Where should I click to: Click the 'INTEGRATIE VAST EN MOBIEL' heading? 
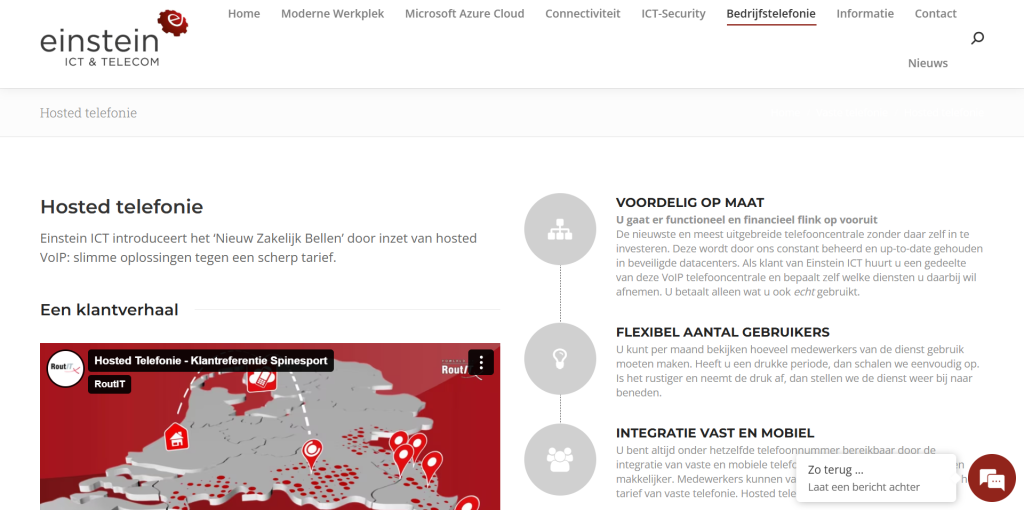point(715,433)
